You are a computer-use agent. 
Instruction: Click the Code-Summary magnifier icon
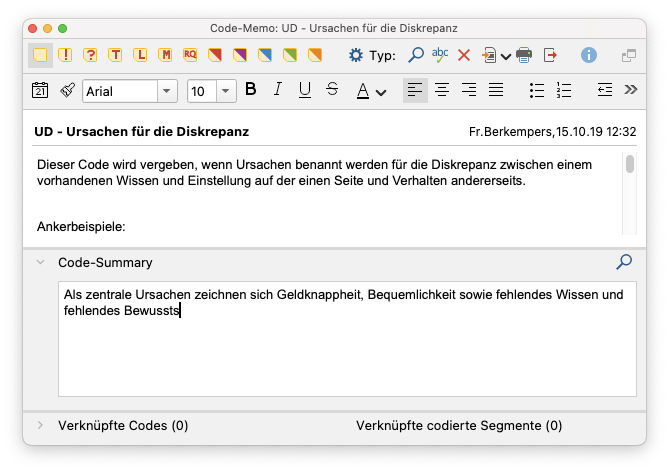[x=624, y=262]
